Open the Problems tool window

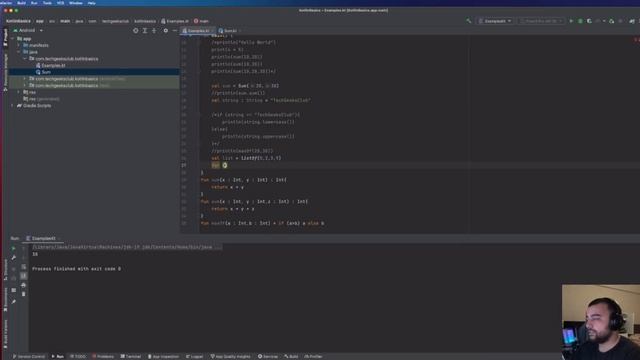tap(103, 357)
